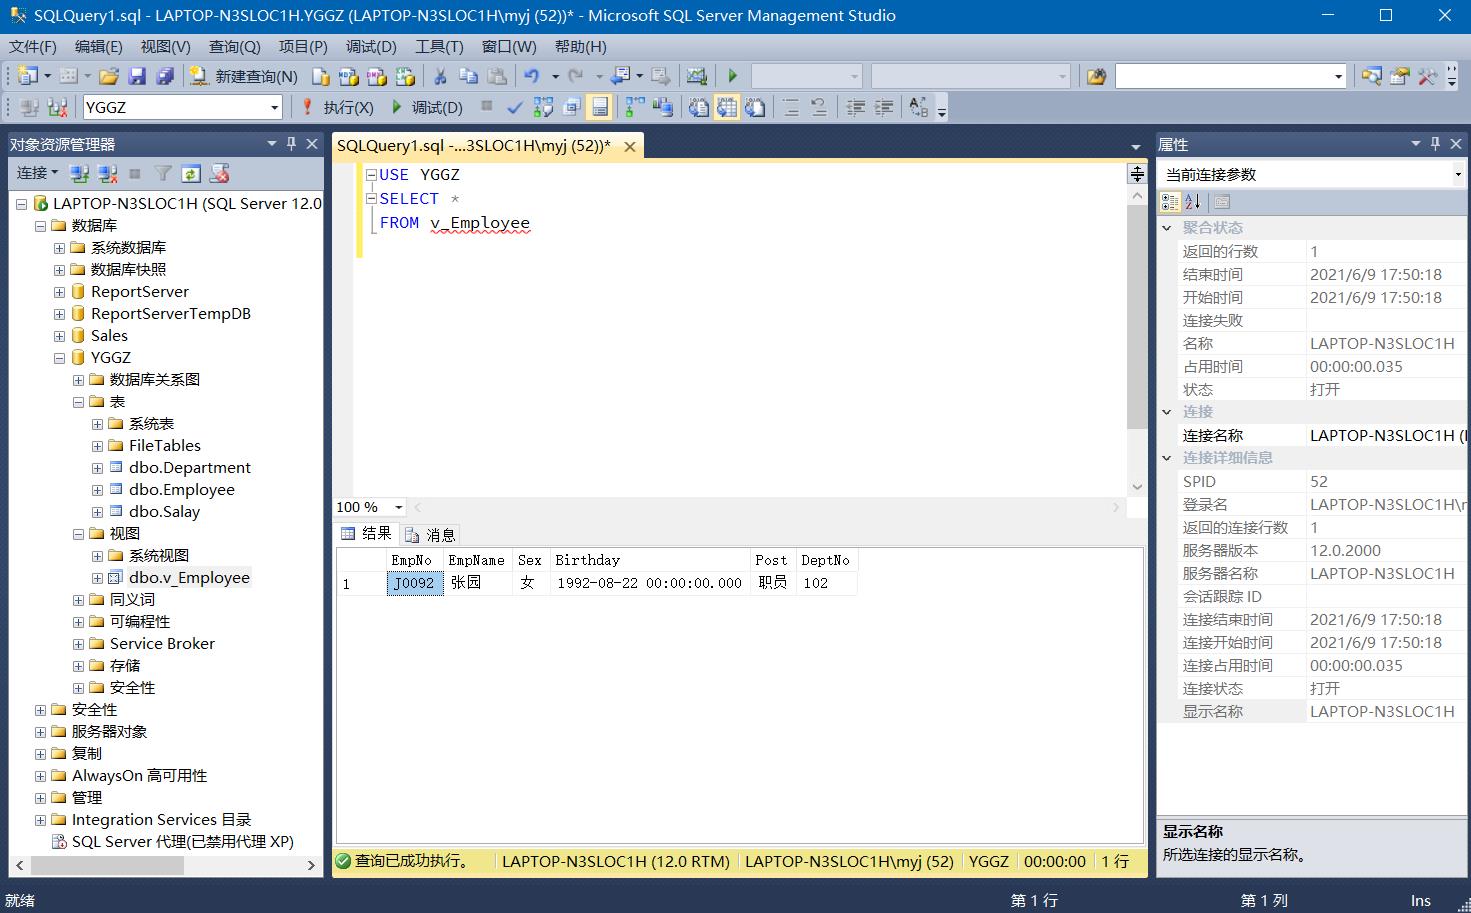Click the Open File folder icon
The height and width of the screenshot is (913, 1471).
pyautogui.click(x=109, y=76)
